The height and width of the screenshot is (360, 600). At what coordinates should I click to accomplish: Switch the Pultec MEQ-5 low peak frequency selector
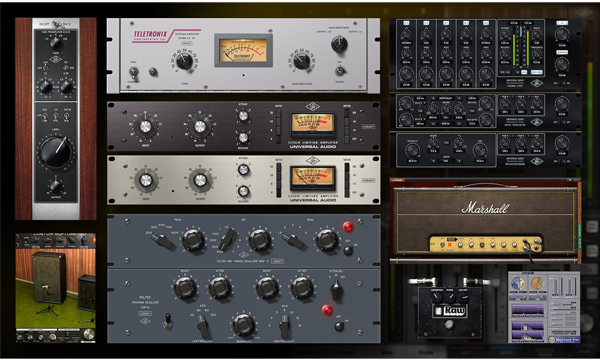click(x=162, y=241)
